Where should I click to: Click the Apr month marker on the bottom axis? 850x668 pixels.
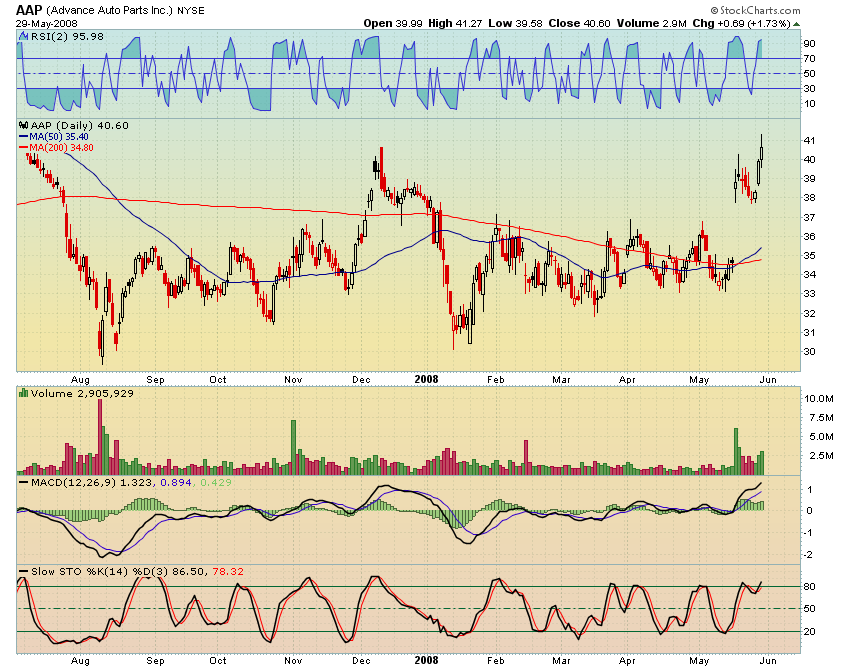click(x=627, y=660)
